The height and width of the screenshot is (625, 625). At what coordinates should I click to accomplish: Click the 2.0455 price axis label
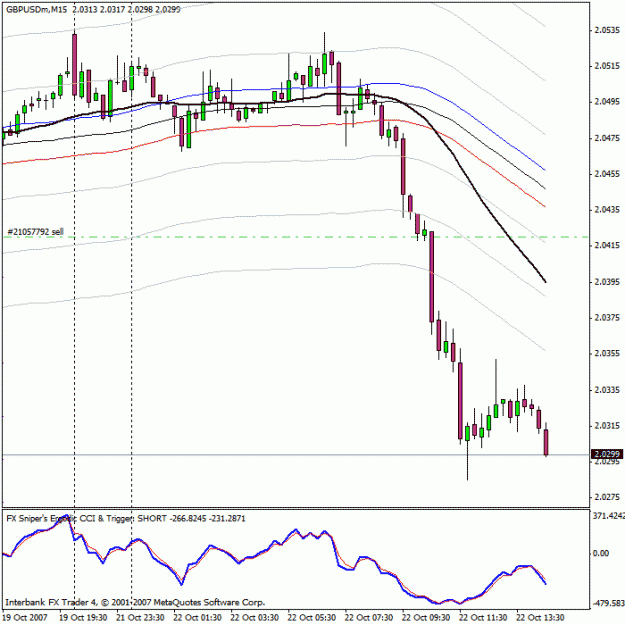607,174
